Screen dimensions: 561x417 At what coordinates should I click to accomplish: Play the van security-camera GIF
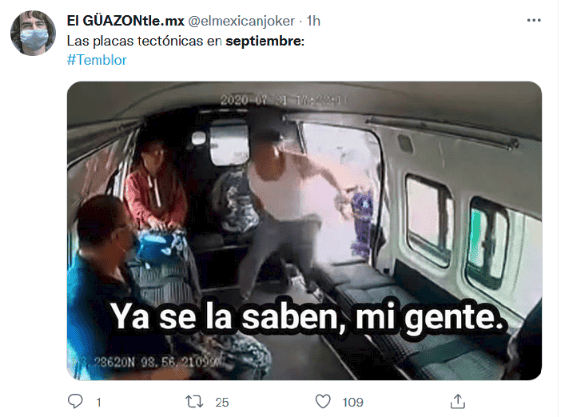point(304,231)
